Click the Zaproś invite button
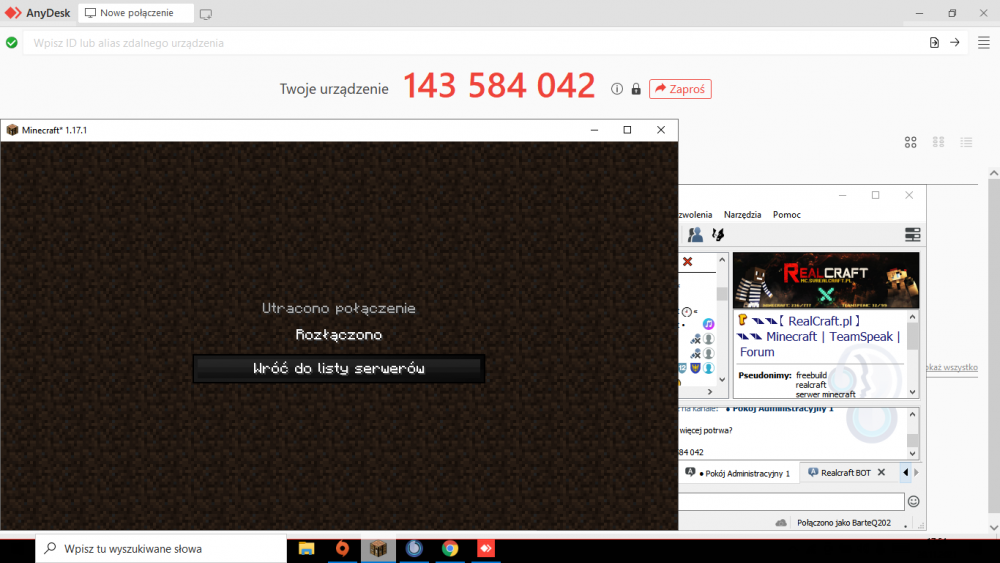This screenshot has width=1000, height=563. [x=679, y=88]
